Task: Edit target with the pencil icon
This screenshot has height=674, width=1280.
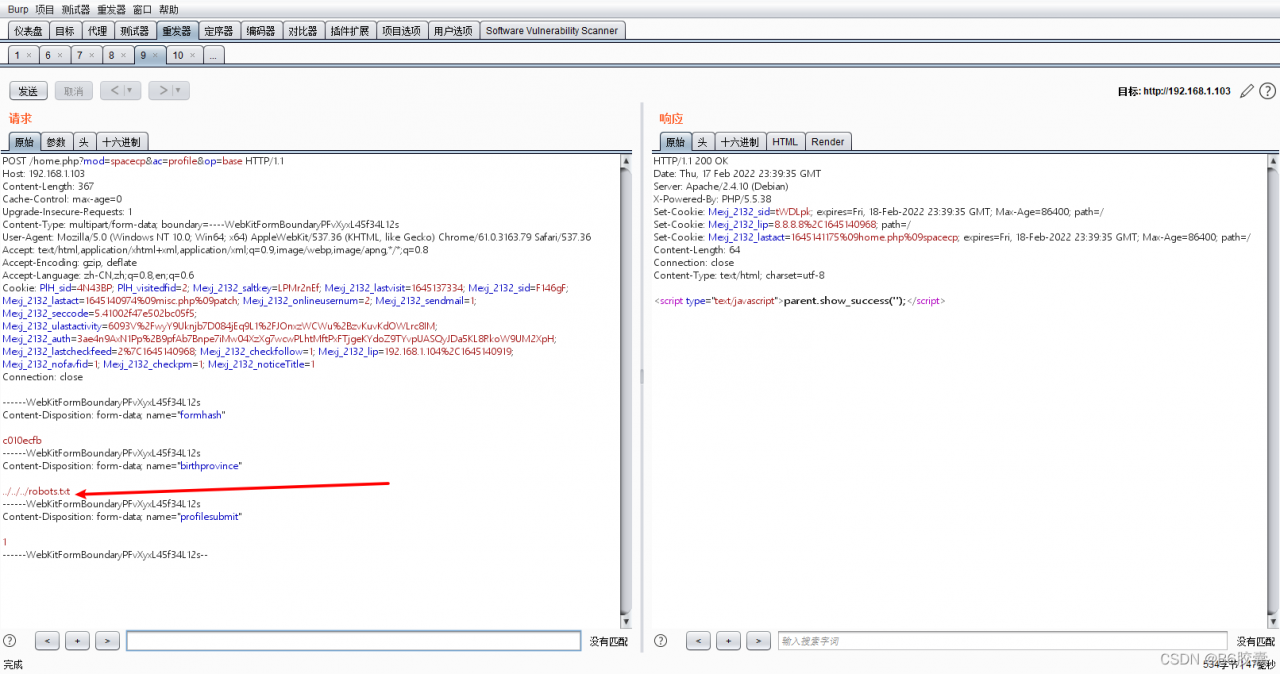Action: pyautogui.click(x=1246, y=91)
